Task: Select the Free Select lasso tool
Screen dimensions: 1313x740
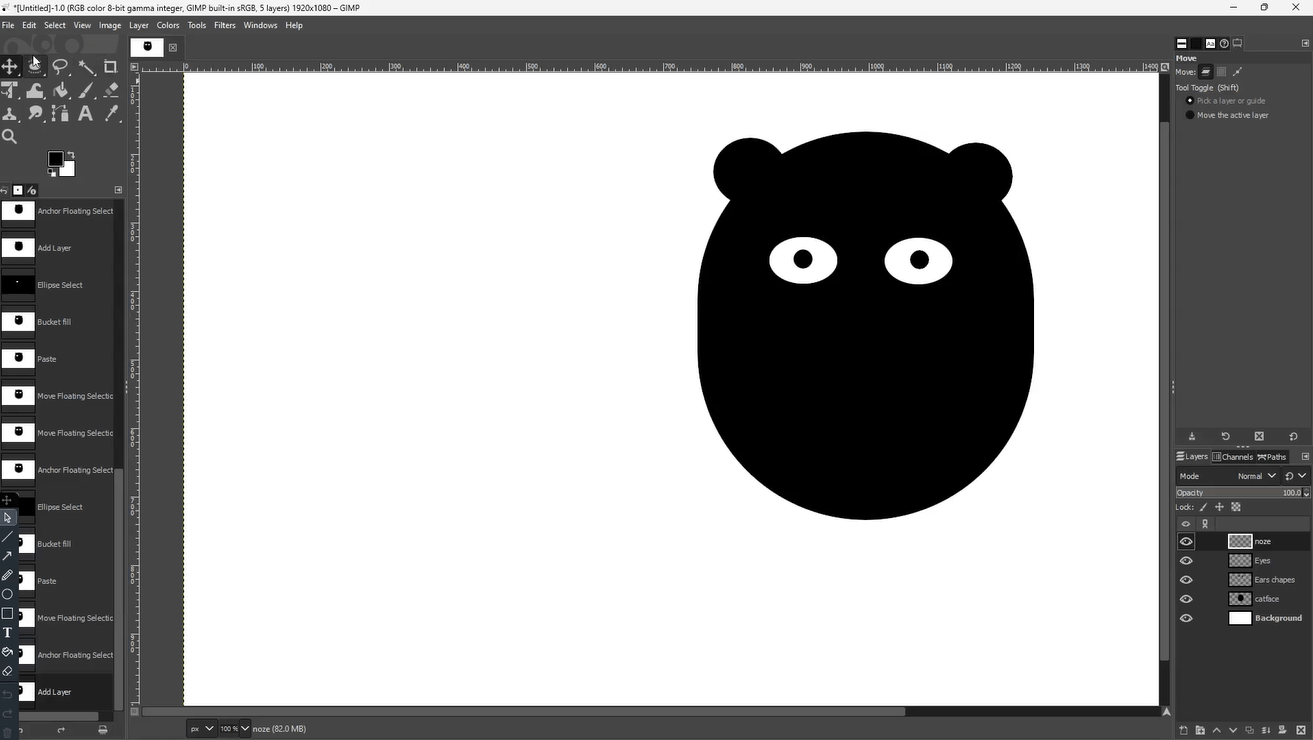Action: [x=61, y=66]
